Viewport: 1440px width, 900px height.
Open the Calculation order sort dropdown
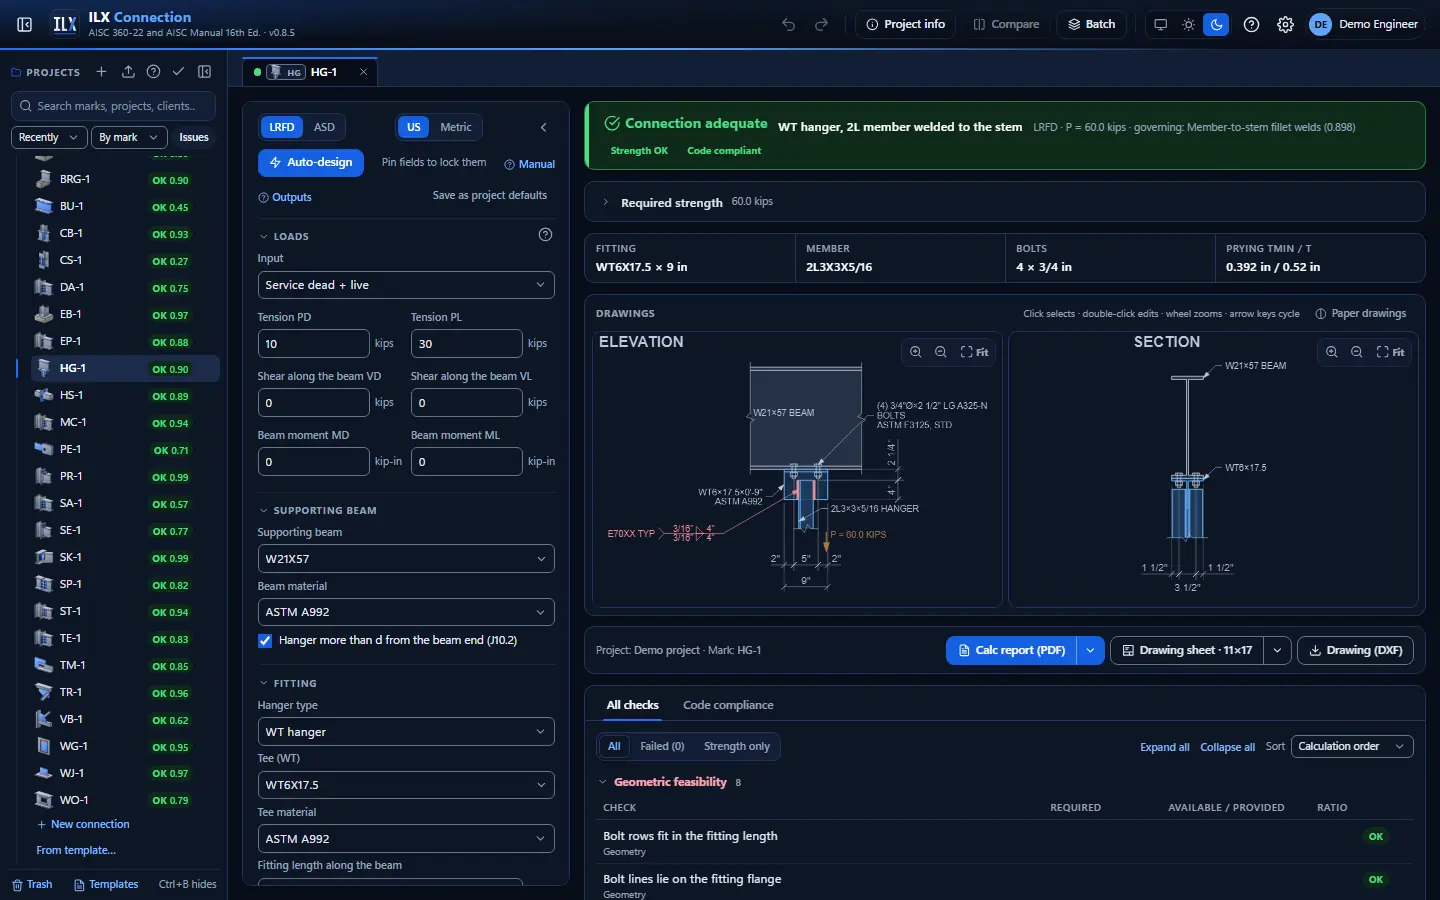tap(1352, 746)
